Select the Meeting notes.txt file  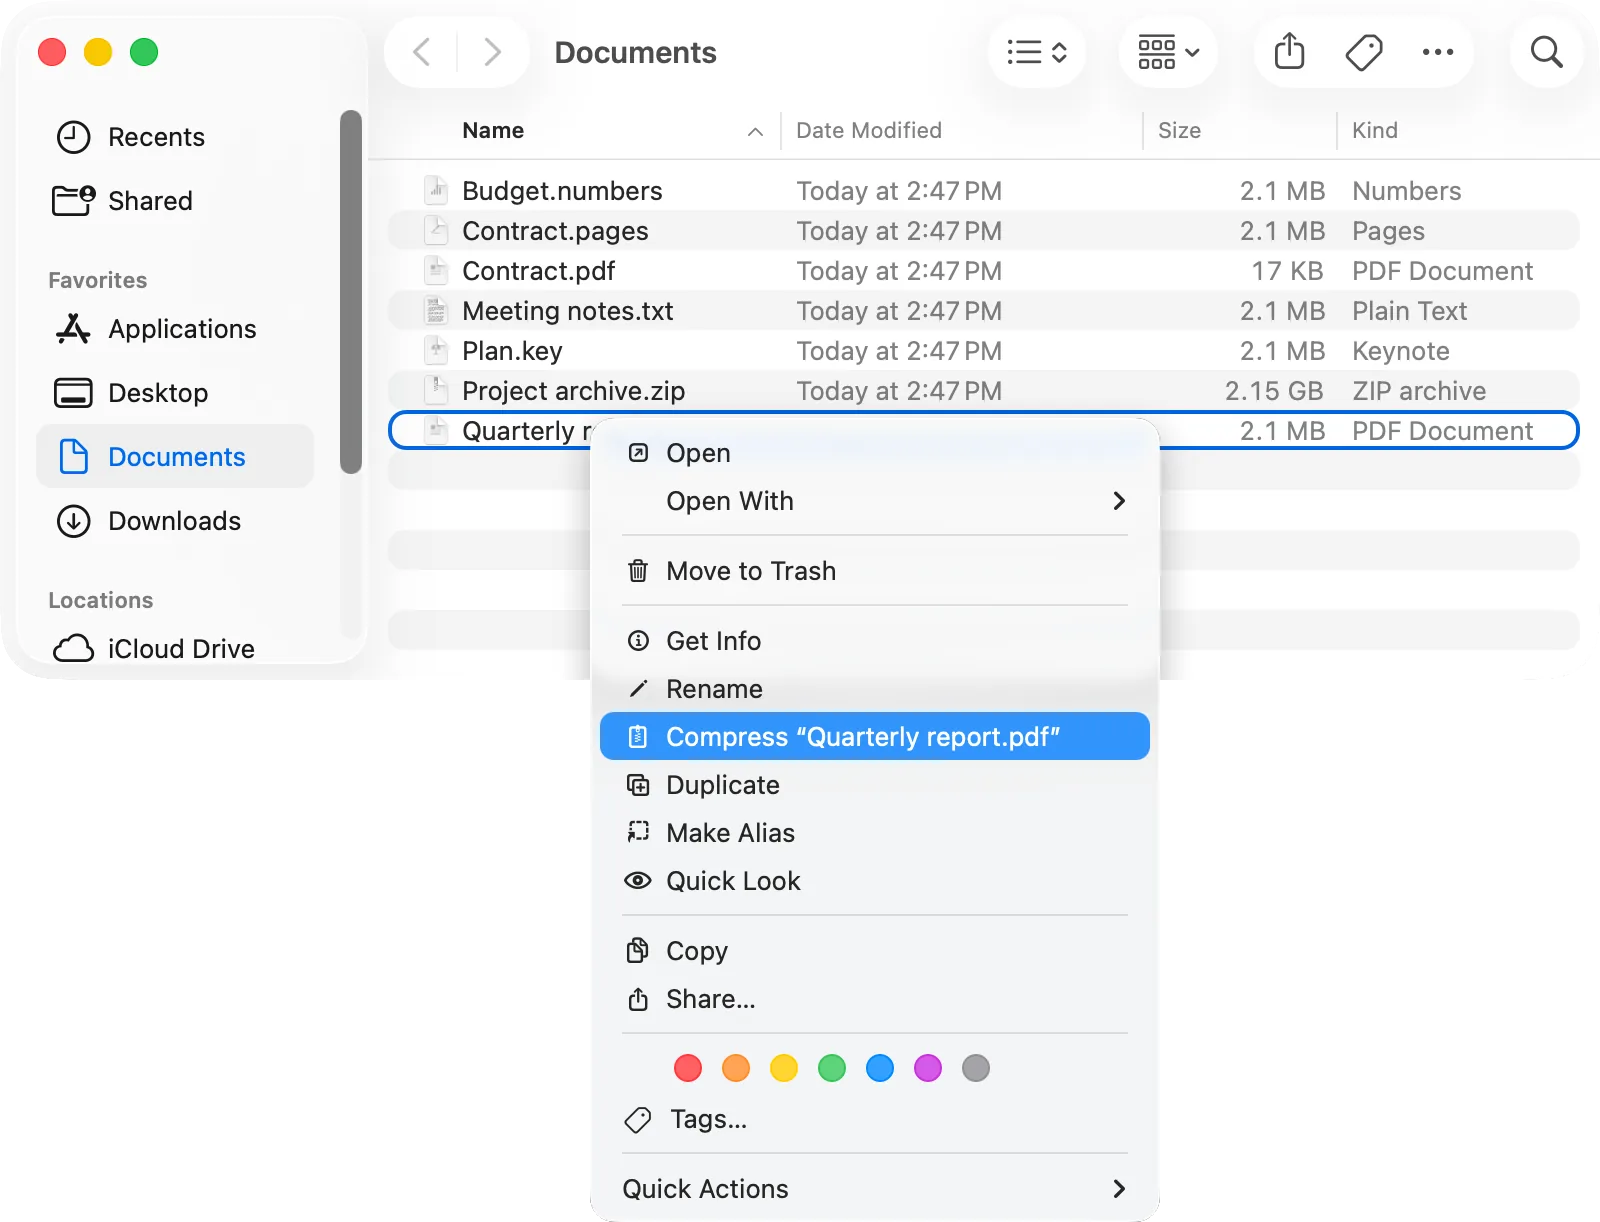point(984,311)
